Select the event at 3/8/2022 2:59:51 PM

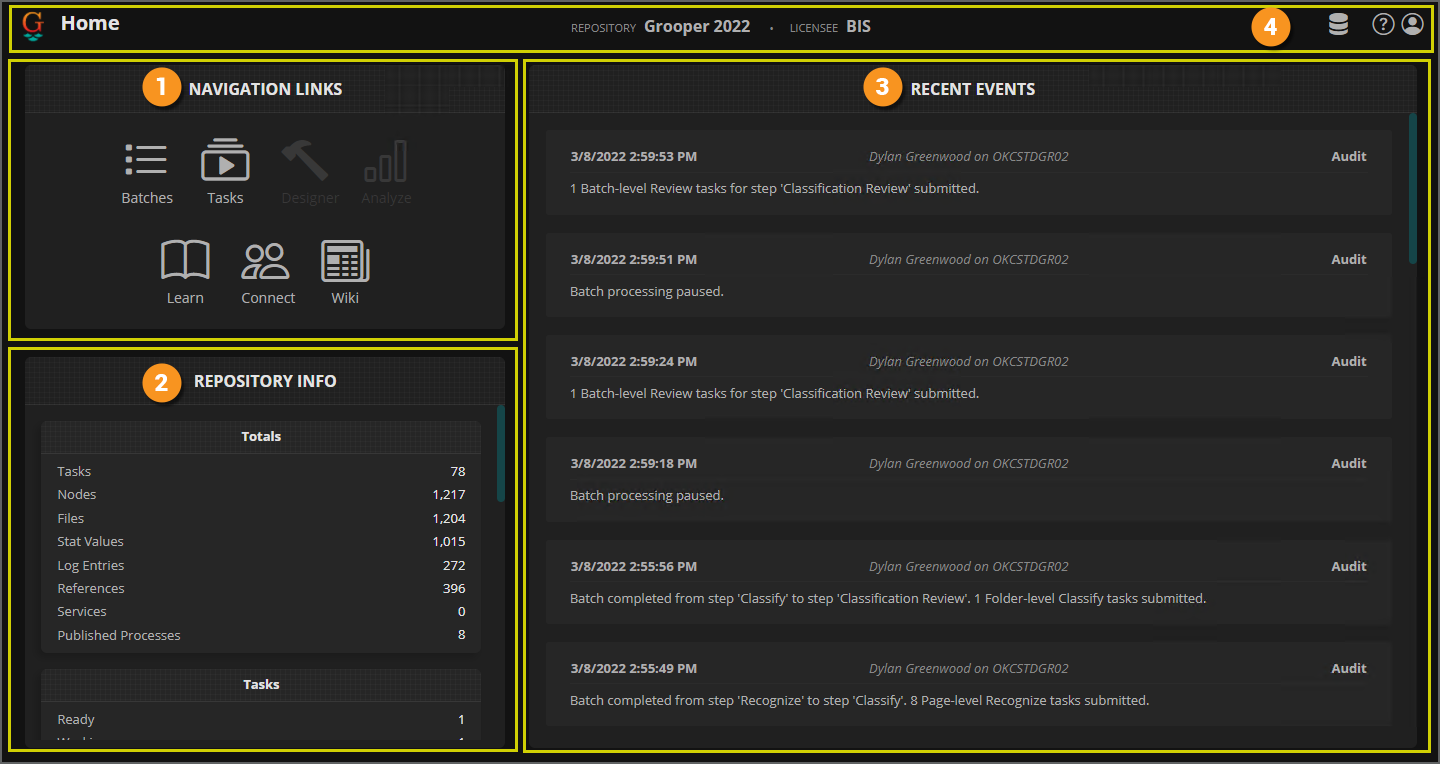(x=969, y=275)
